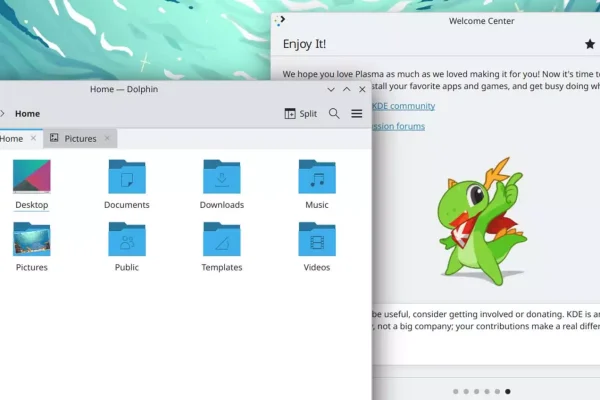The image size is (600, 400).
Task: Open the Documents folder
Action: point(126,180)
